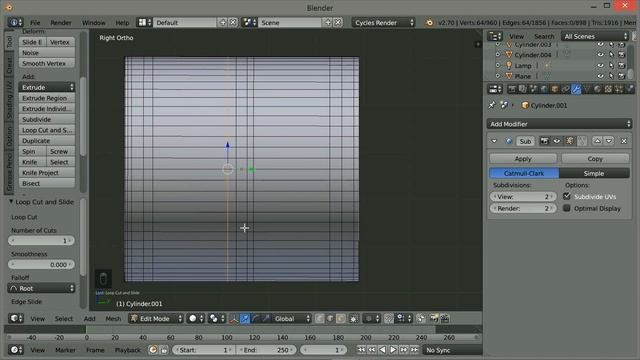Click the Copy modifier button
640x360 pixels.
[595, 159]
